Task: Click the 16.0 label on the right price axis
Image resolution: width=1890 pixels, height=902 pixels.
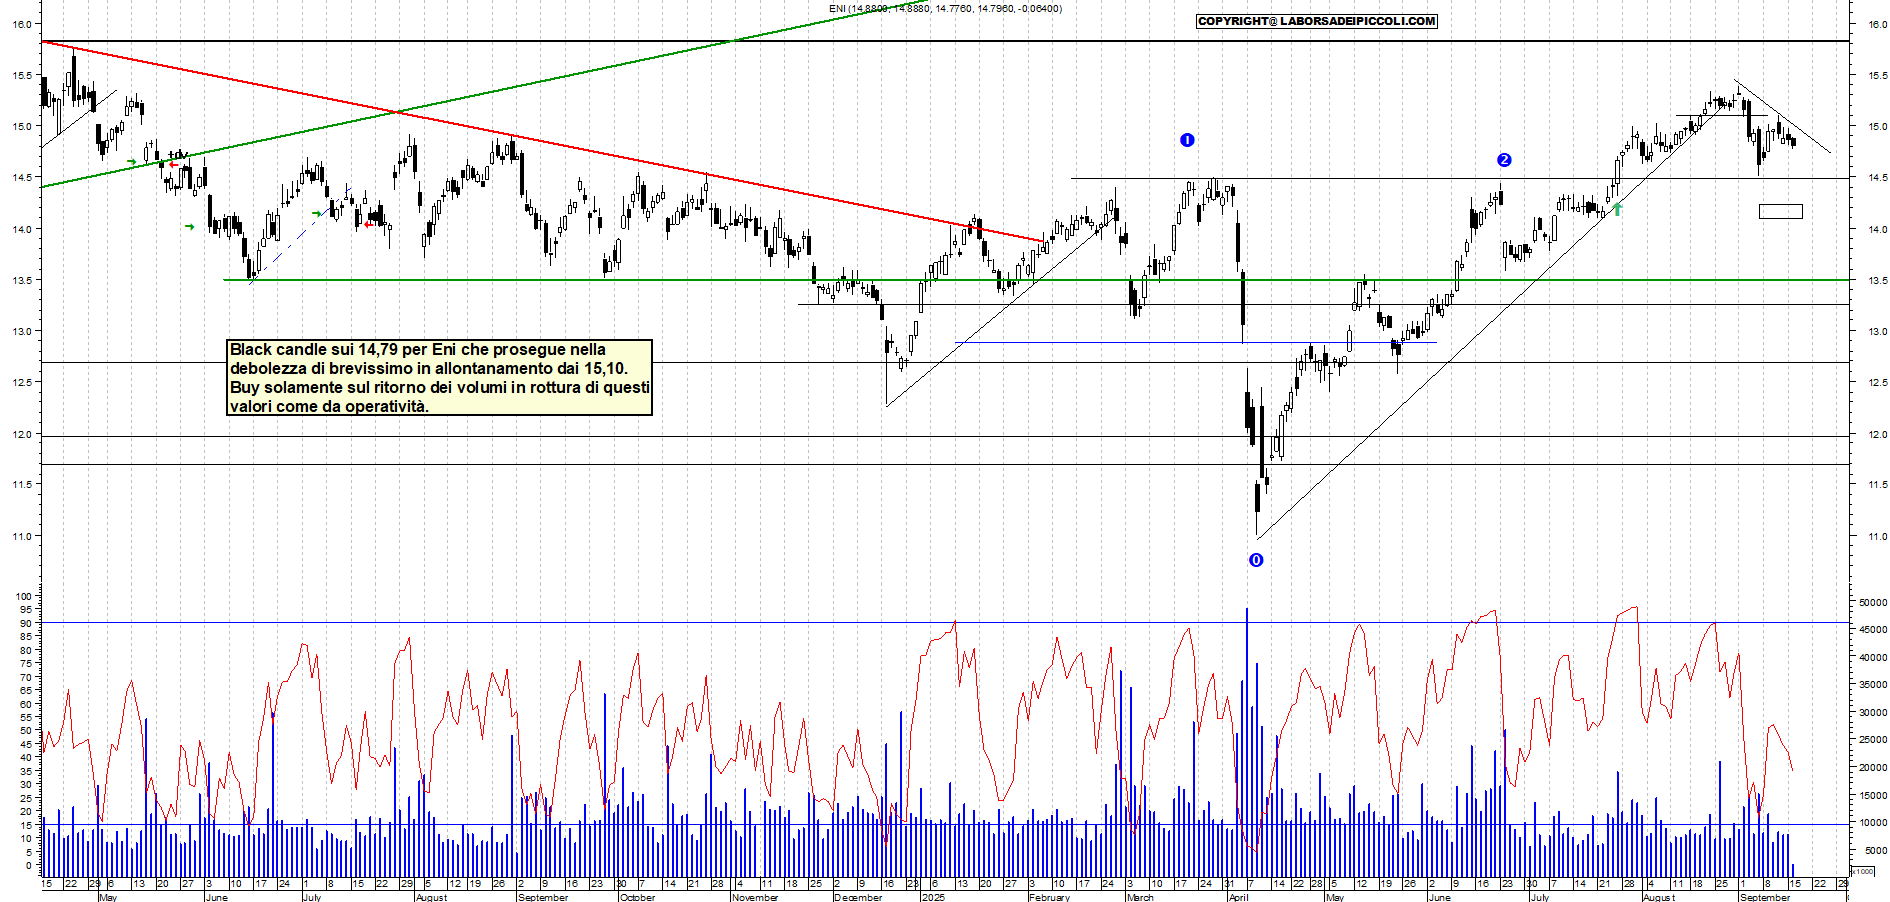Action: (x=1876, y=24)
